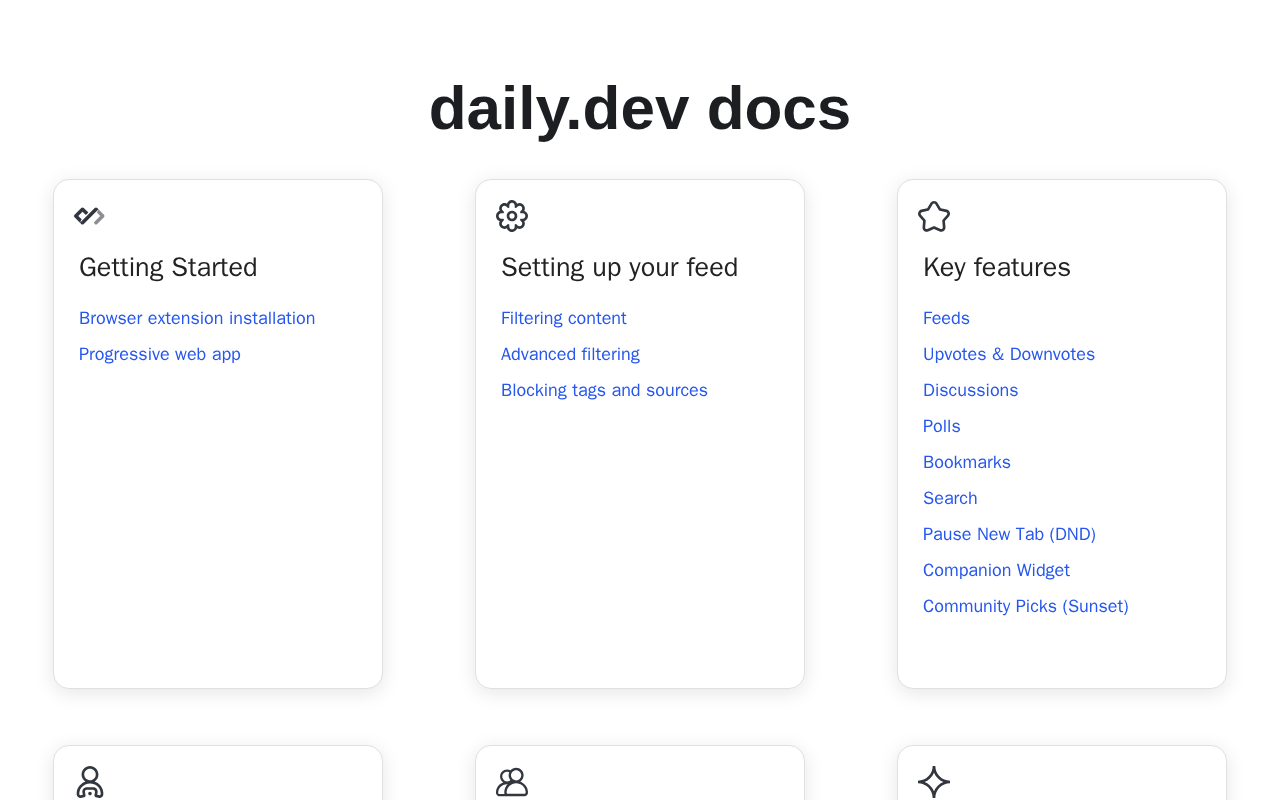Viewport: 1280px width, 800px height.
Task: Click the single person icon in bottom-left card
Action: [90, 782]
